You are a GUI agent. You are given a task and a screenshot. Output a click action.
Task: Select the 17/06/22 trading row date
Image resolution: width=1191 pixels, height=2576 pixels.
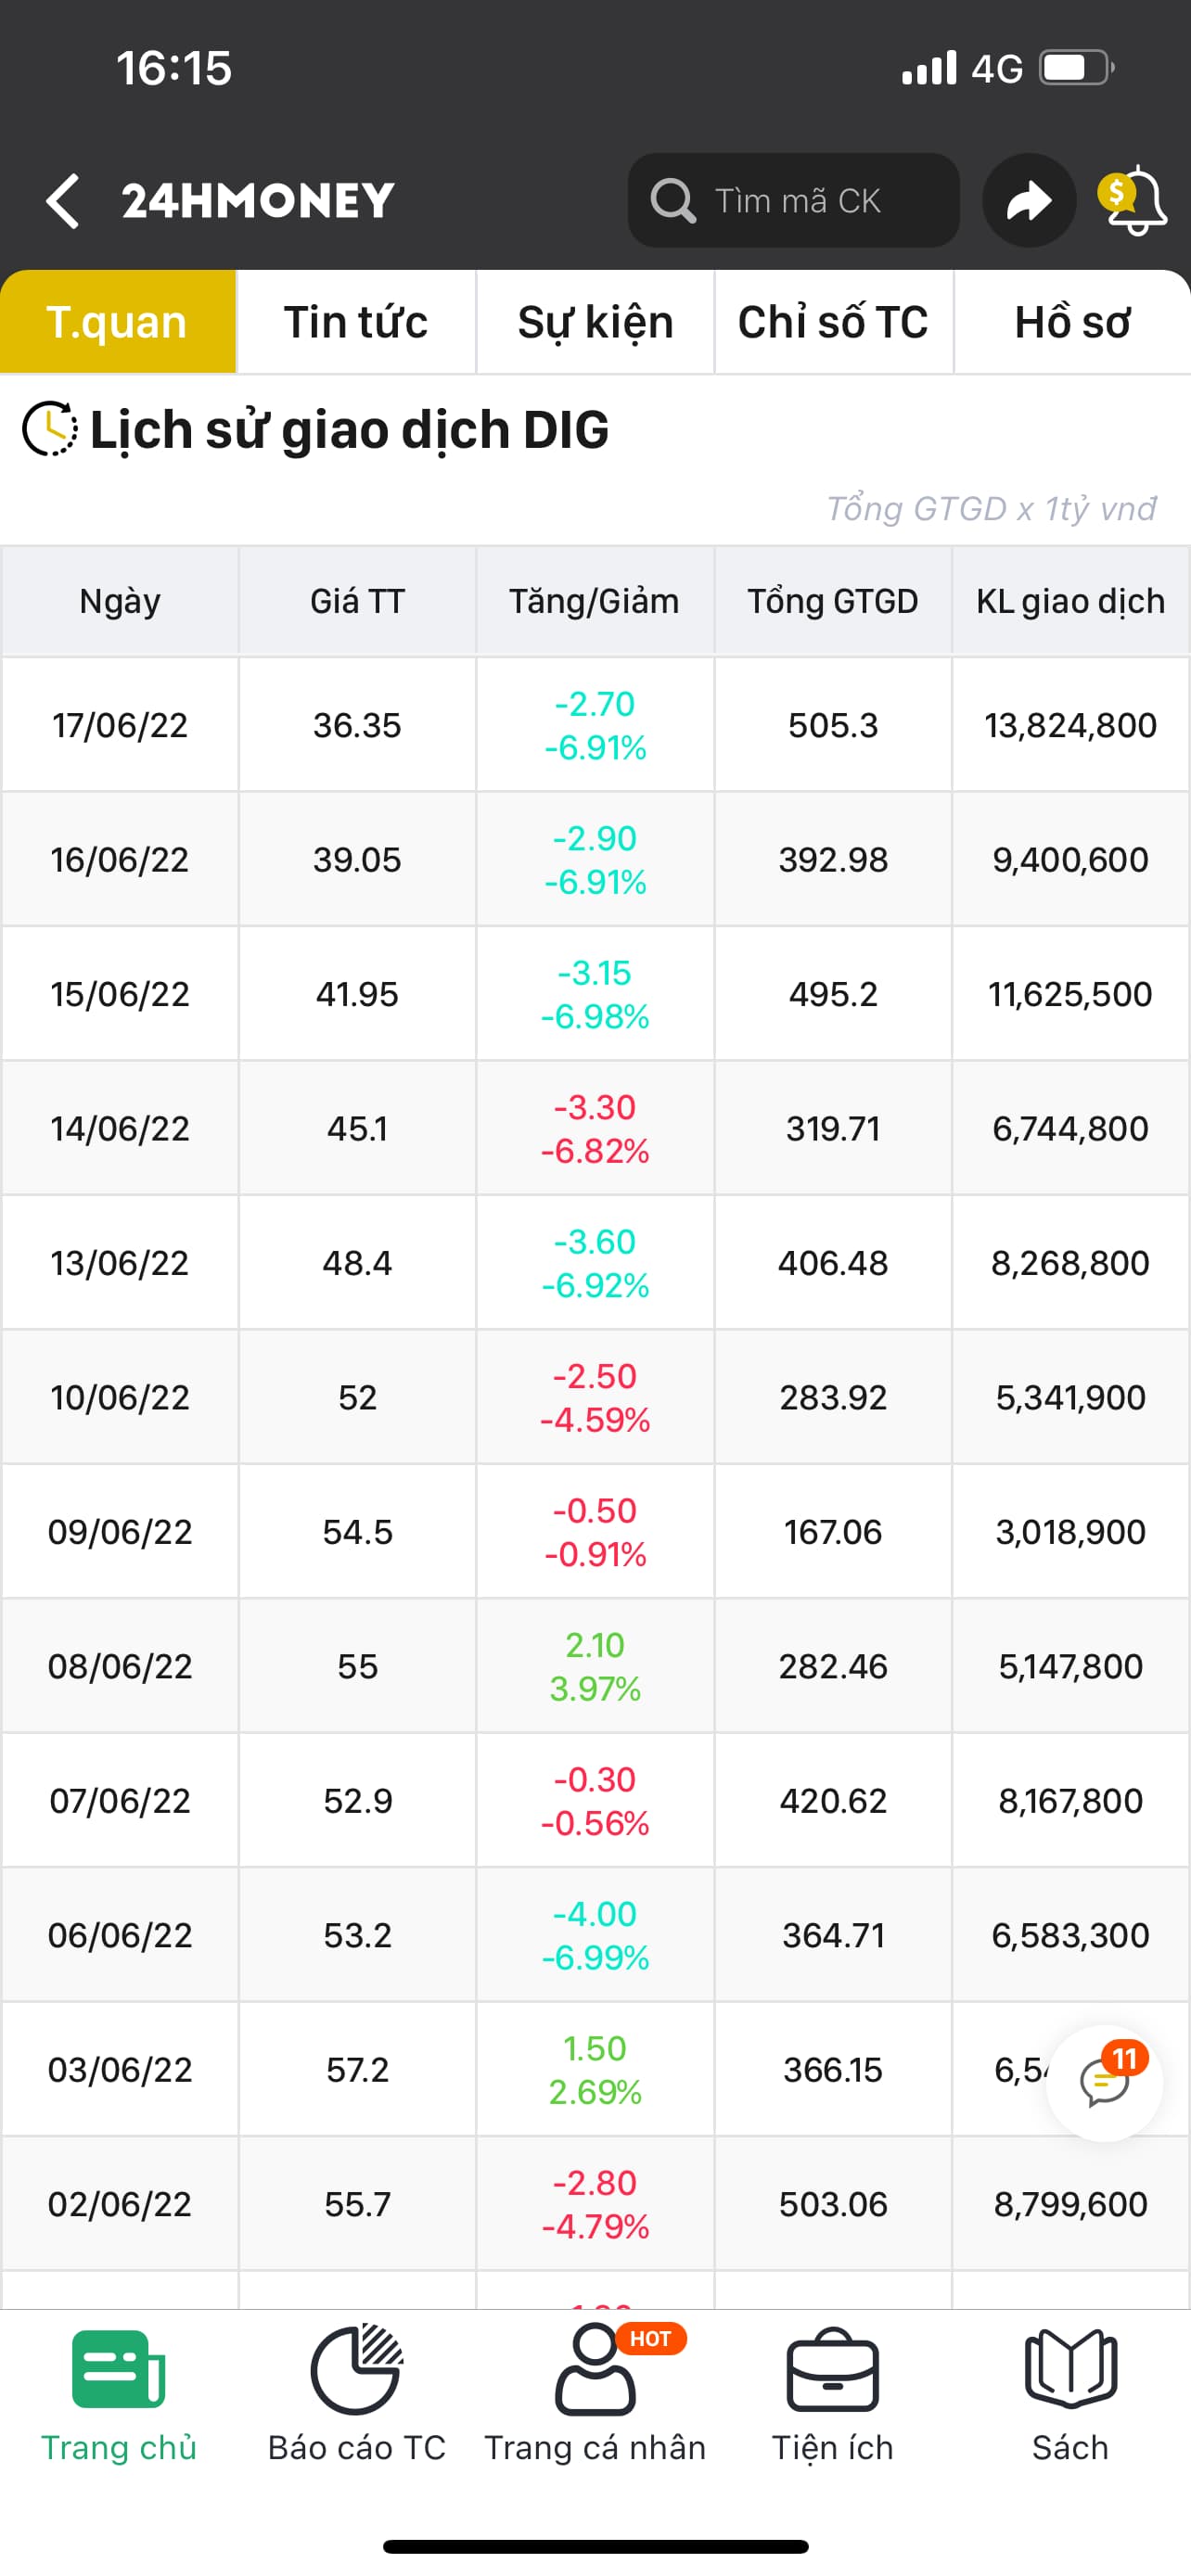[120, 725]
